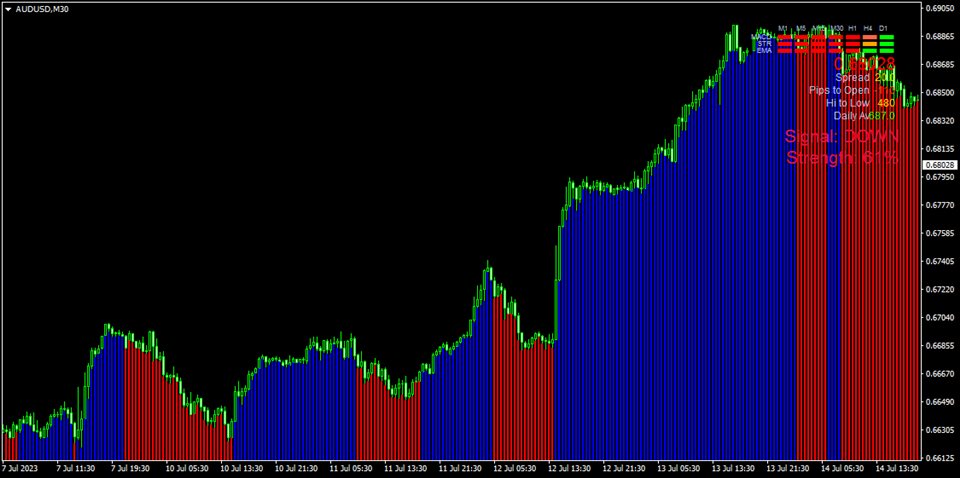Click the EMA row label in the dashboard
Screen dimensions: 960x478
pyautogui.click(x=764, y=51)
